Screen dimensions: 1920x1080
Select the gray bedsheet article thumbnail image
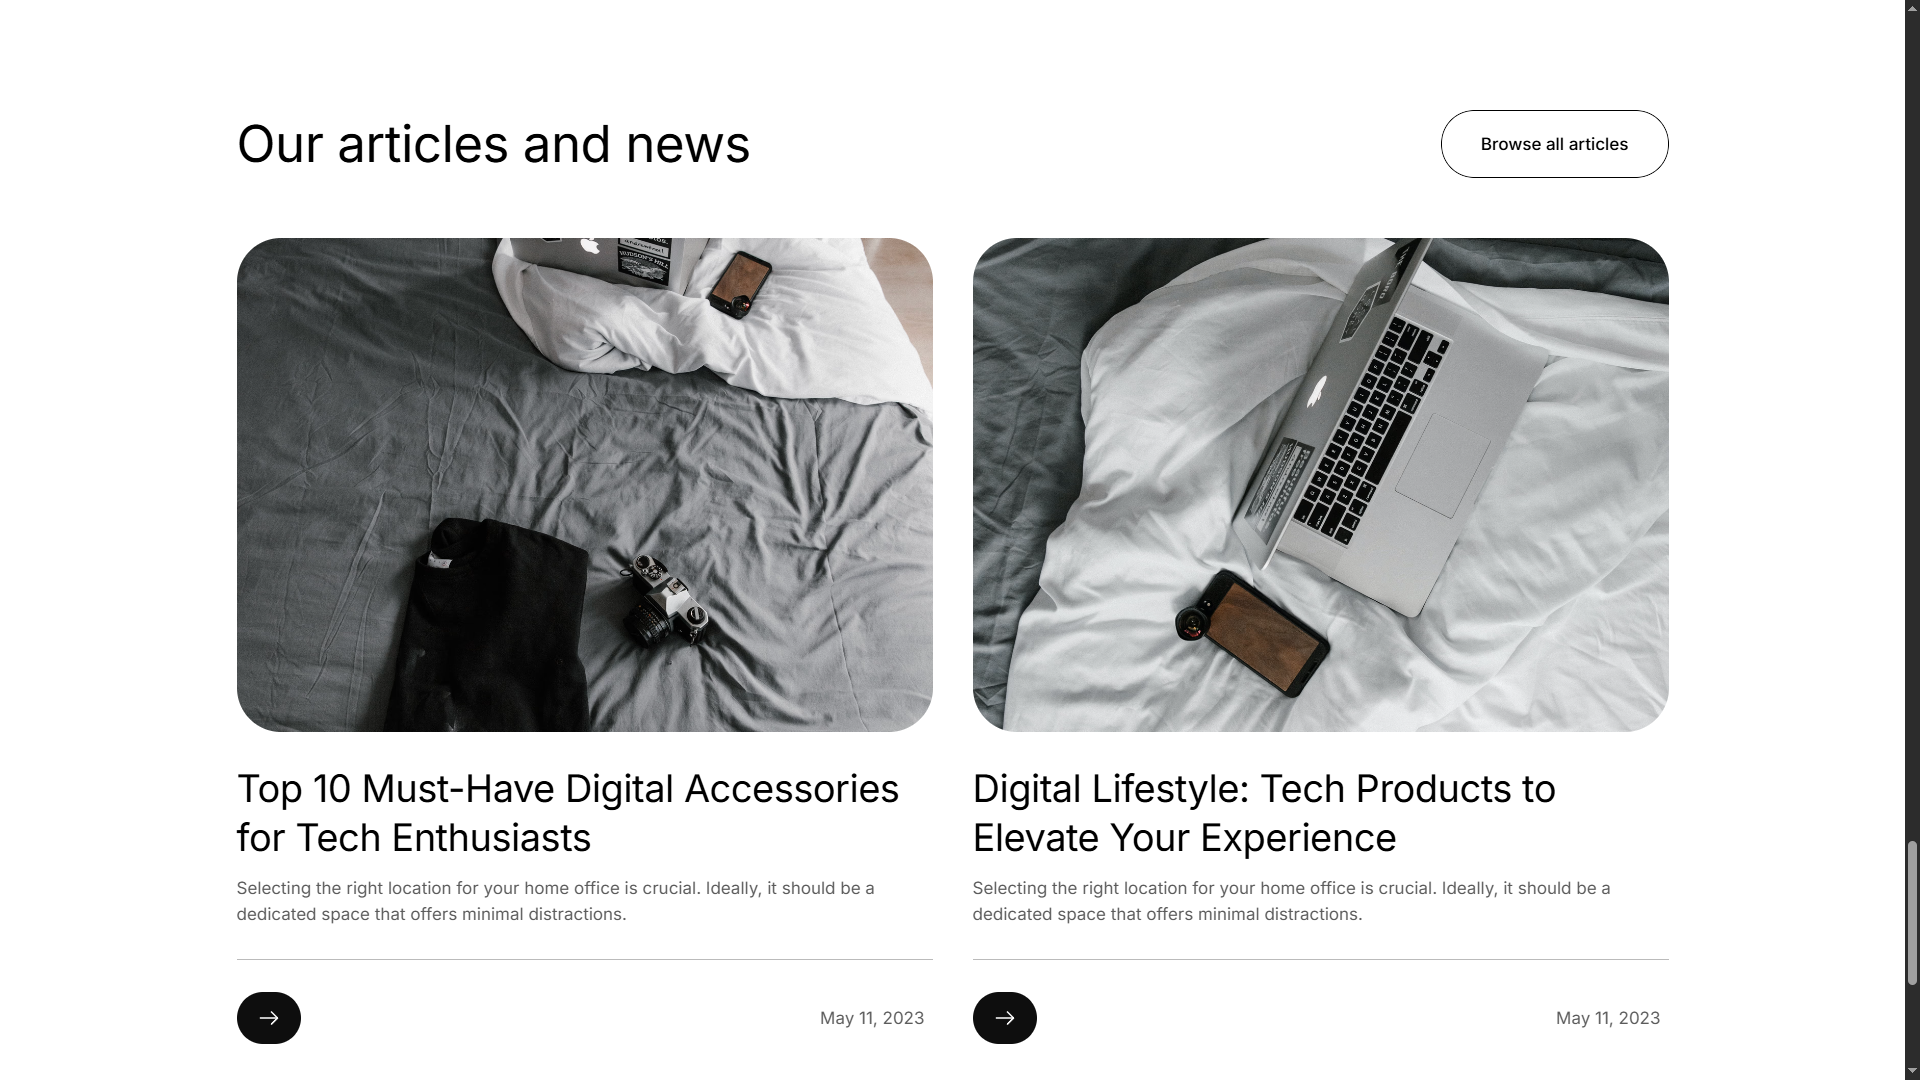(x=585, y=485)
